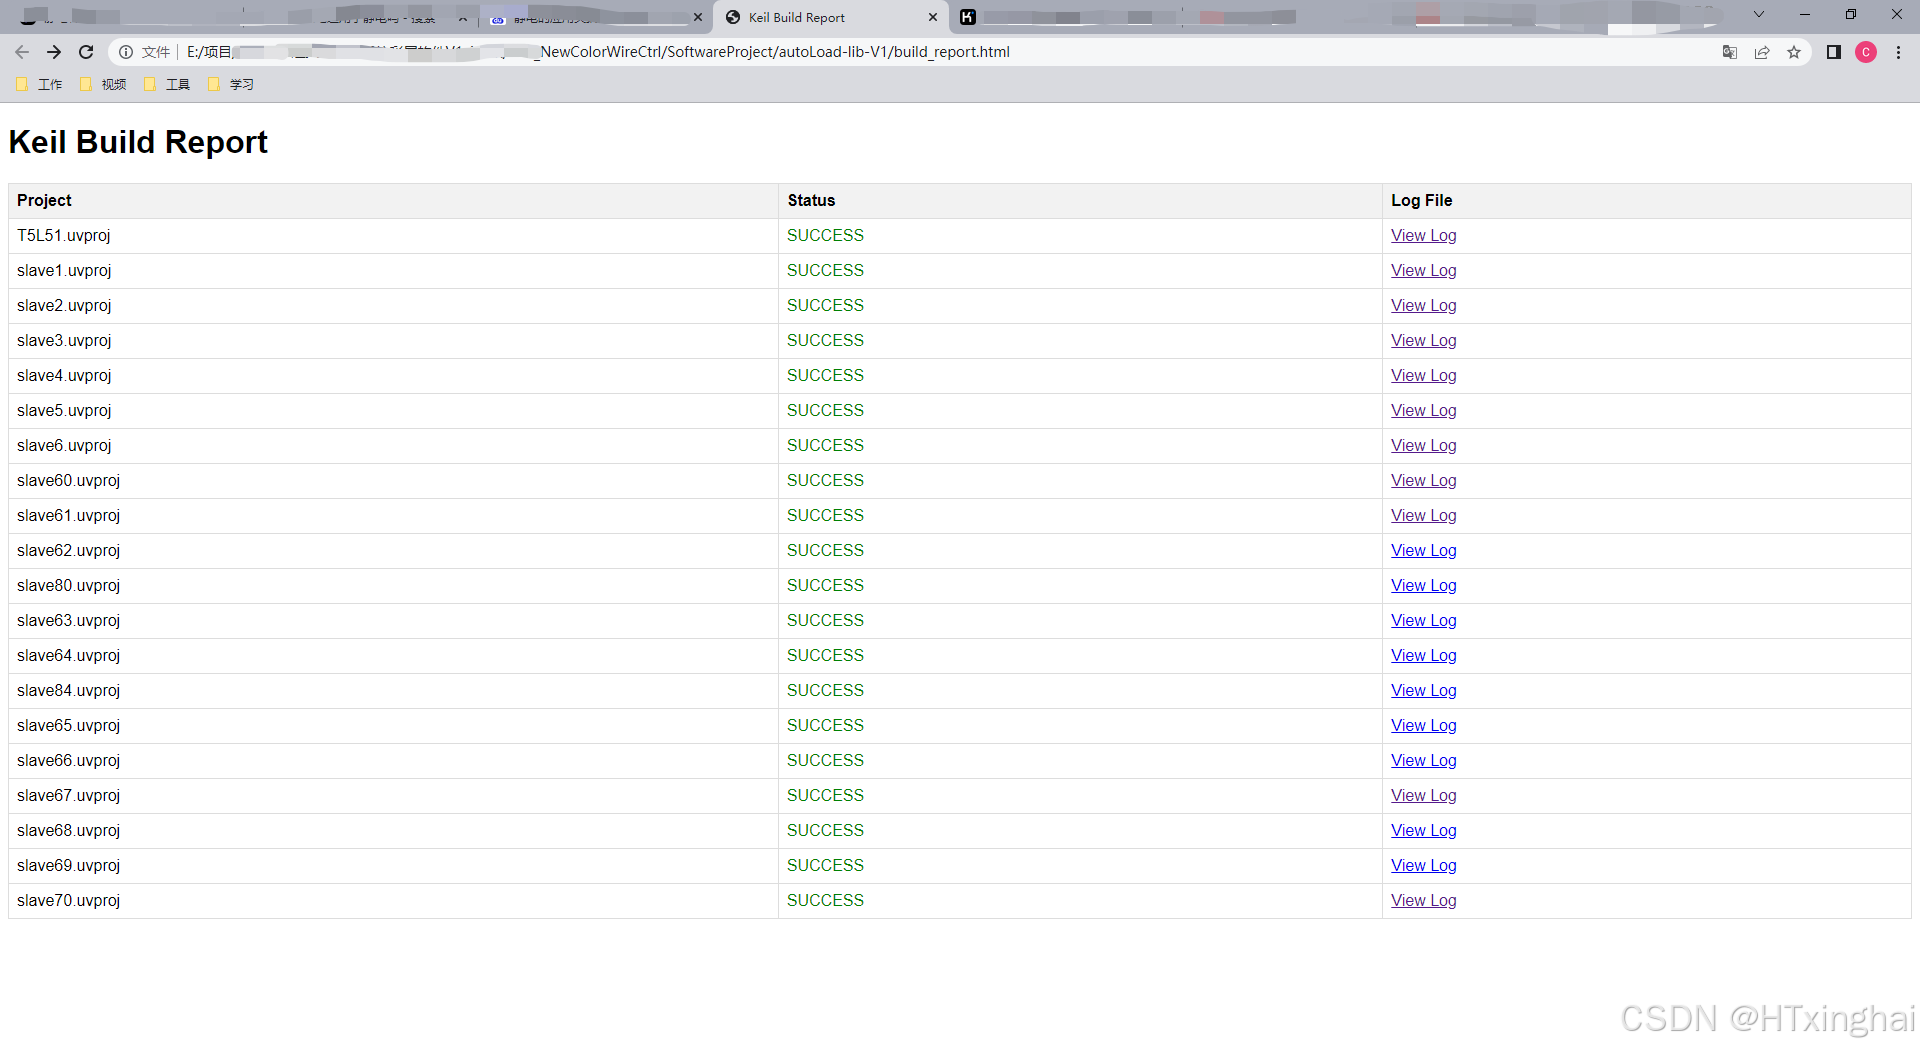1920x1050 pixels.
Task: Open the site info icon in address bar
Action: click(x=126, y=52)
